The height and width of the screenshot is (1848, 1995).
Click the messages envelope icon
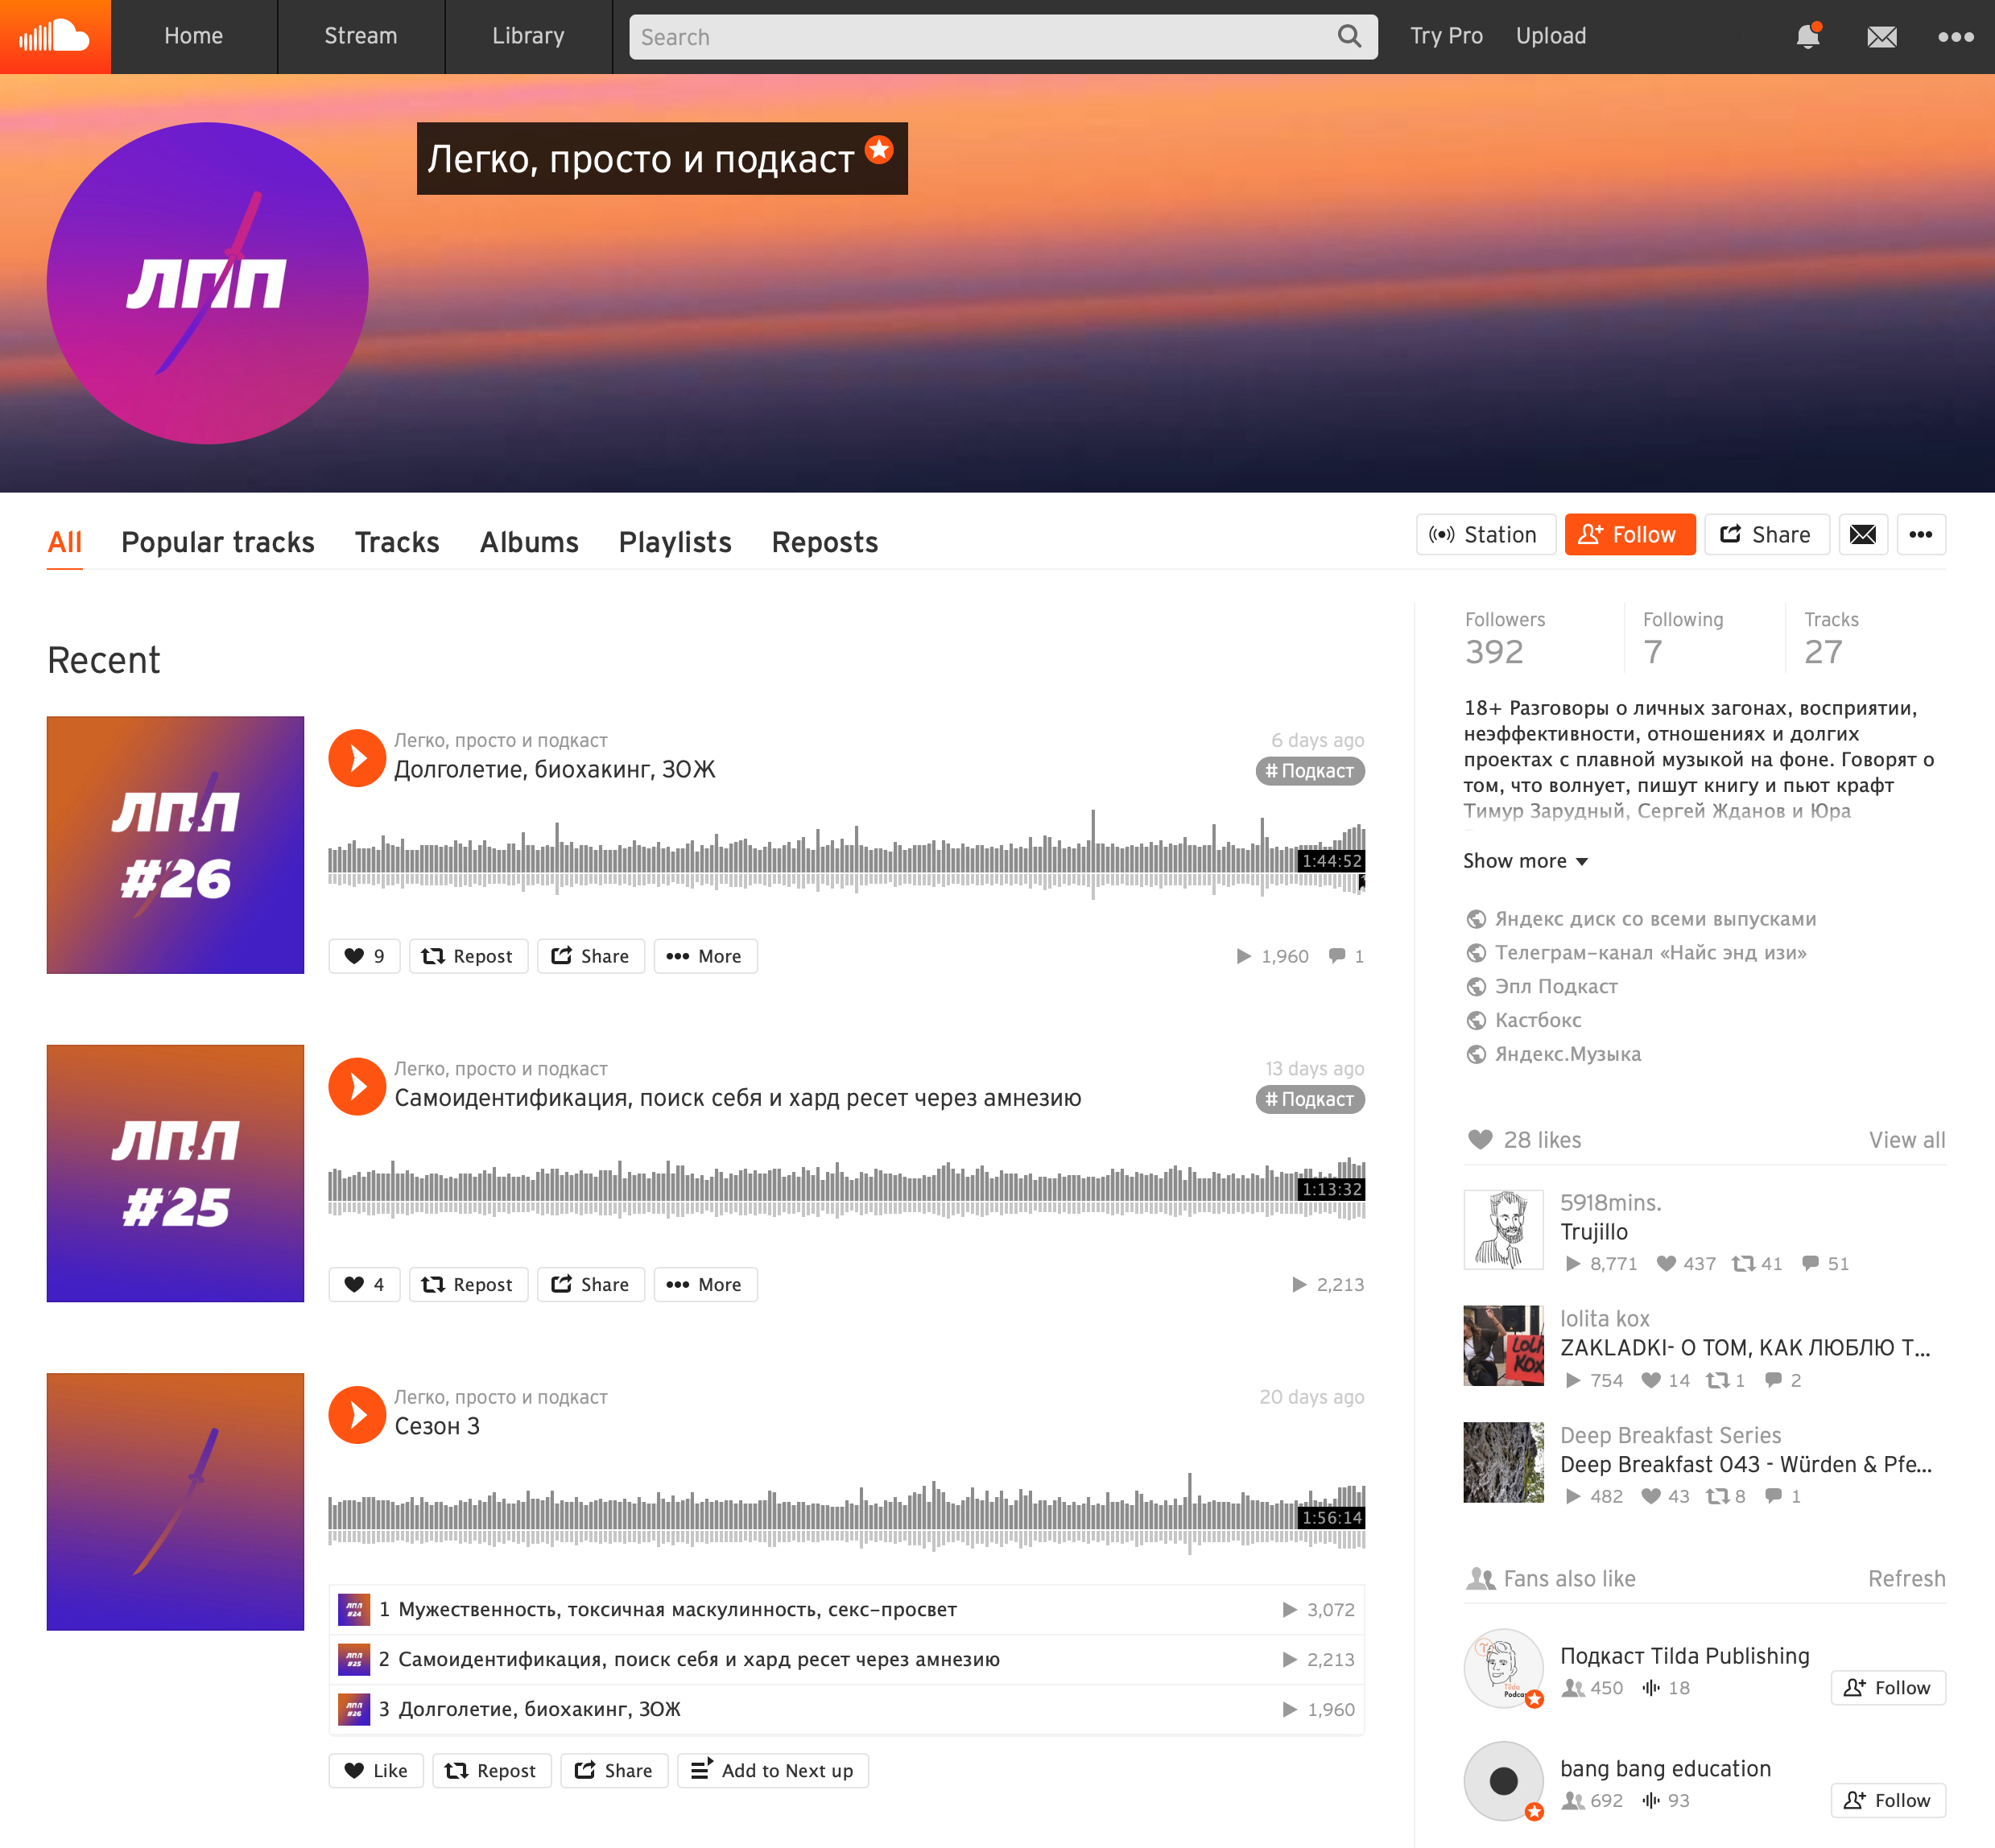[1882, 35]
